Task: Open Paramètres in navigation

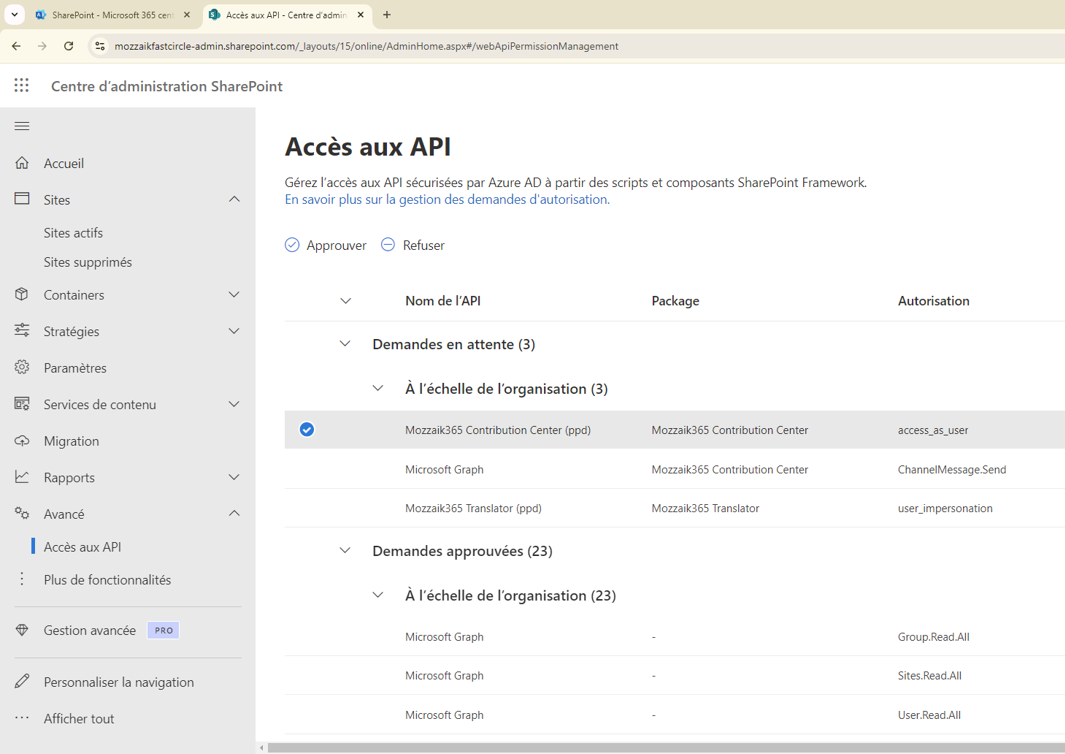Action: [75, 367]
